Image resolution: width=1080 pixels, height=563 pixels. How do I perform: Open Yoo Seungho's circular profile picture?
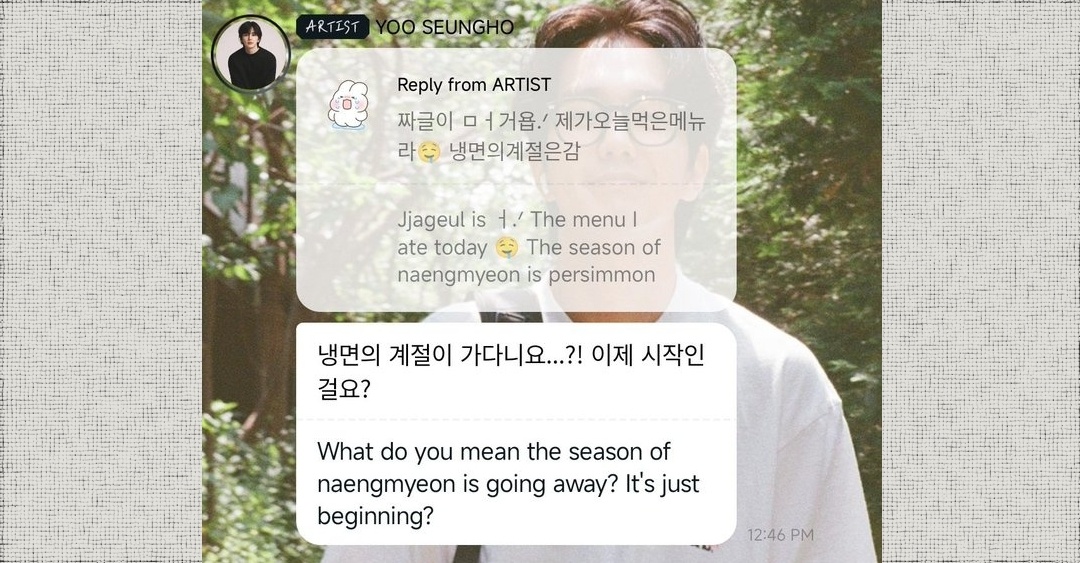pos(251,54)
